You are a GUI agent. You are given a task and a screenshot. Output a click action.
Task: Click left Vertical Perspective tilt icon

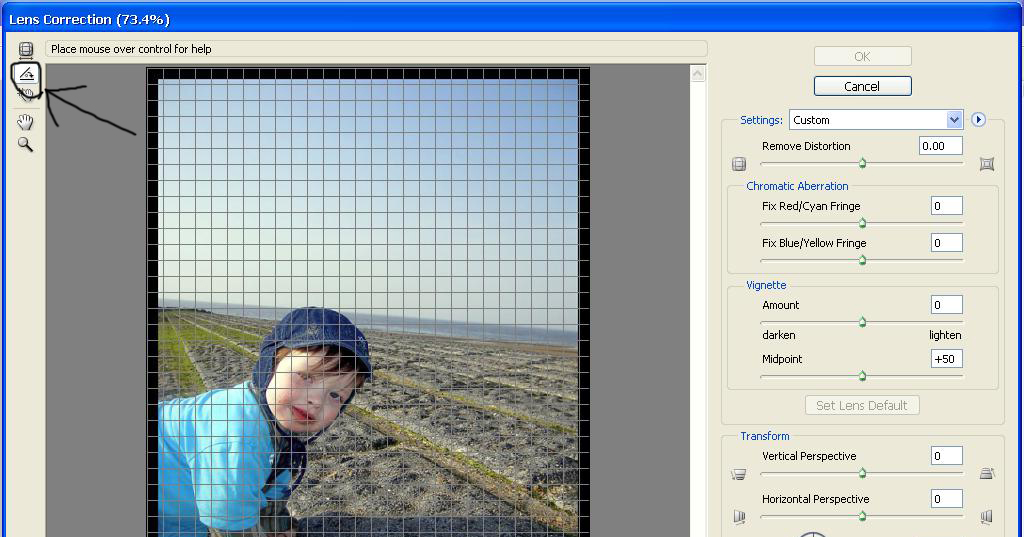pyautogui.click(x=739, y=474)
